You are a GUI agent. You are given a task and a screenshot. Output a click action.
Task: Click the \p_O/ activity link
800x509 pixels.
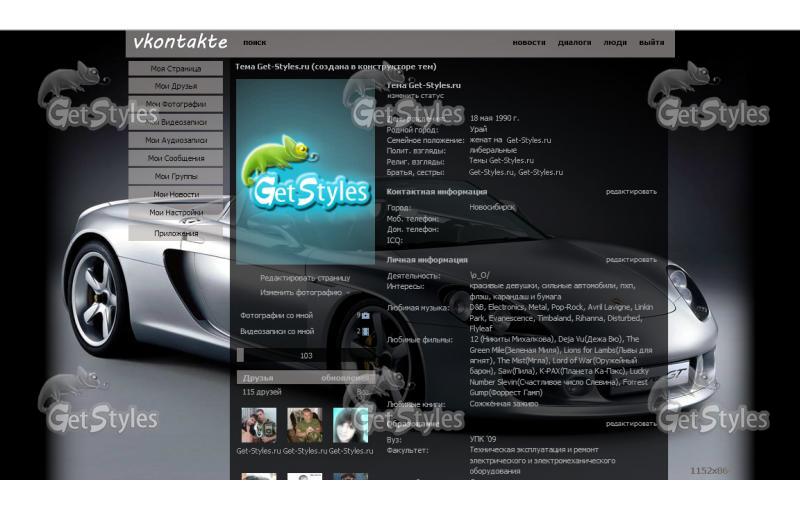[x=480, y=275]
